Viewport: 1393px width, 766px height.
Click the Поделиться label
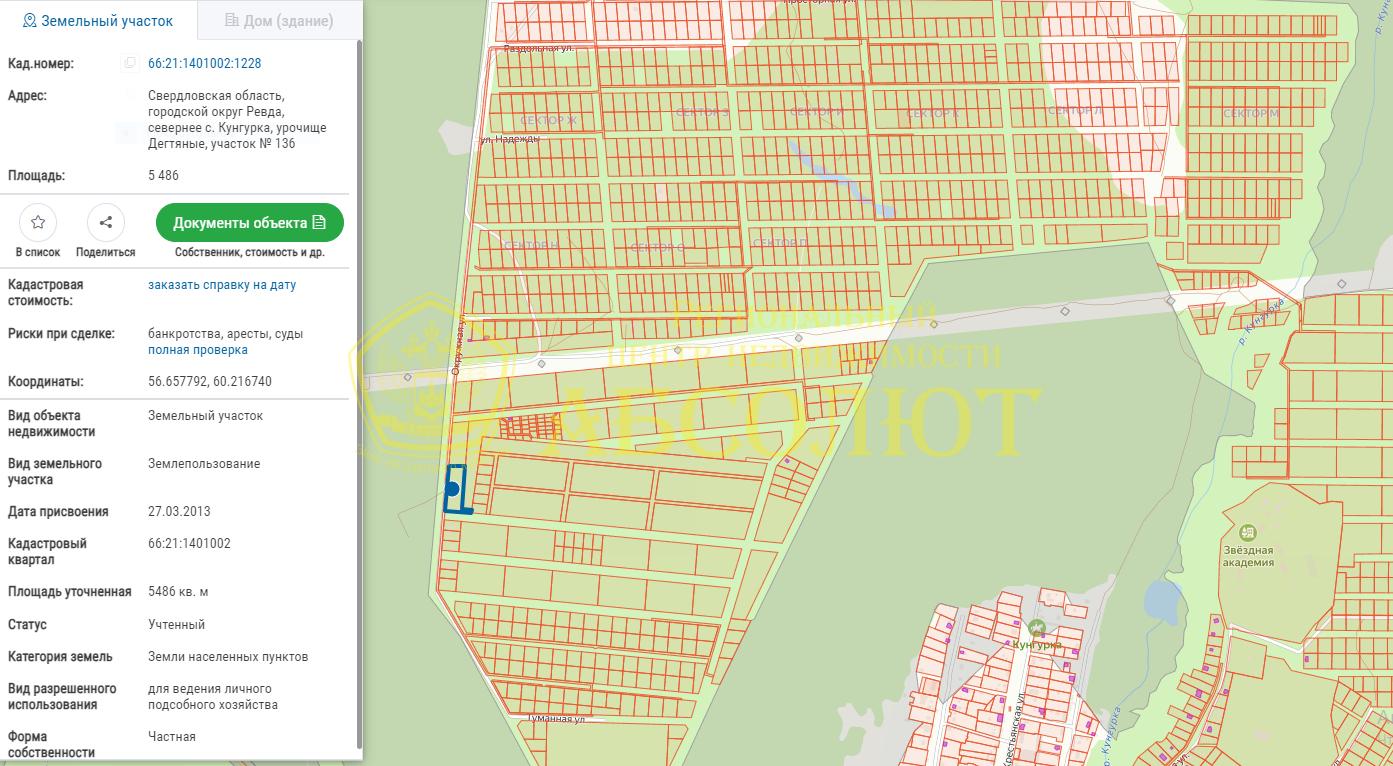point(105,253)
